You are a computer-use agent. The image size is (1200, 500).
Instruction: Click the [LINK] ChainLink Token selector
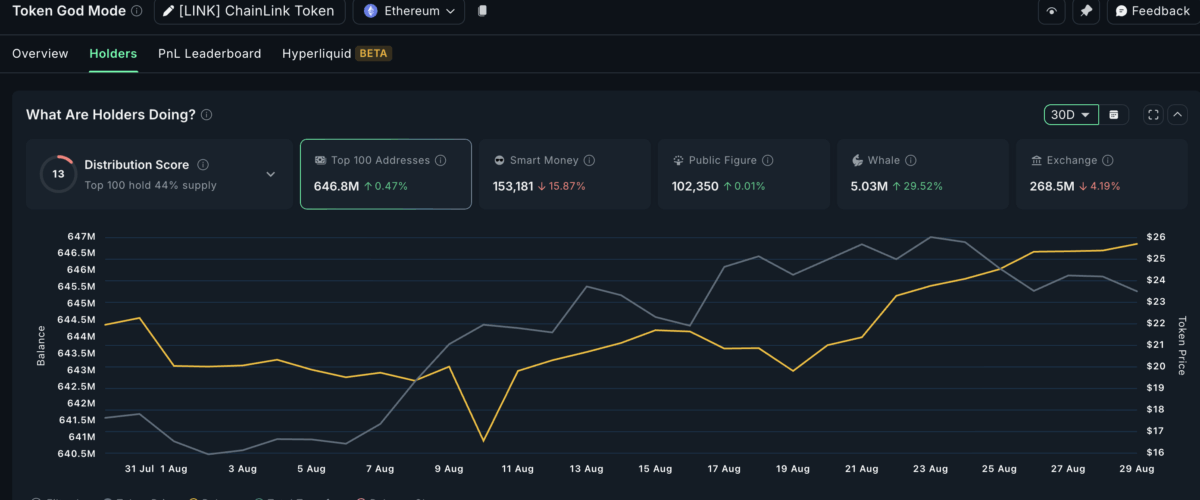click(250, 11)
